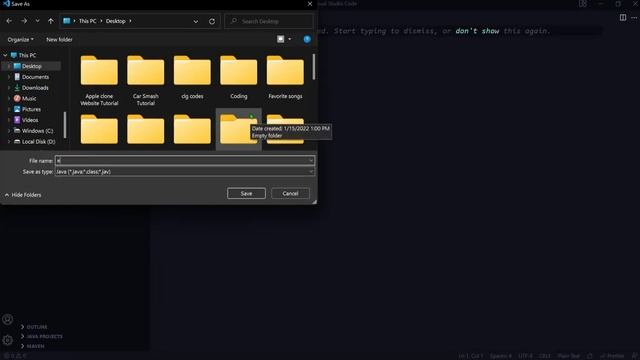Select Windows (C:) drive
The image size is (640, 360).
point(37,131)
